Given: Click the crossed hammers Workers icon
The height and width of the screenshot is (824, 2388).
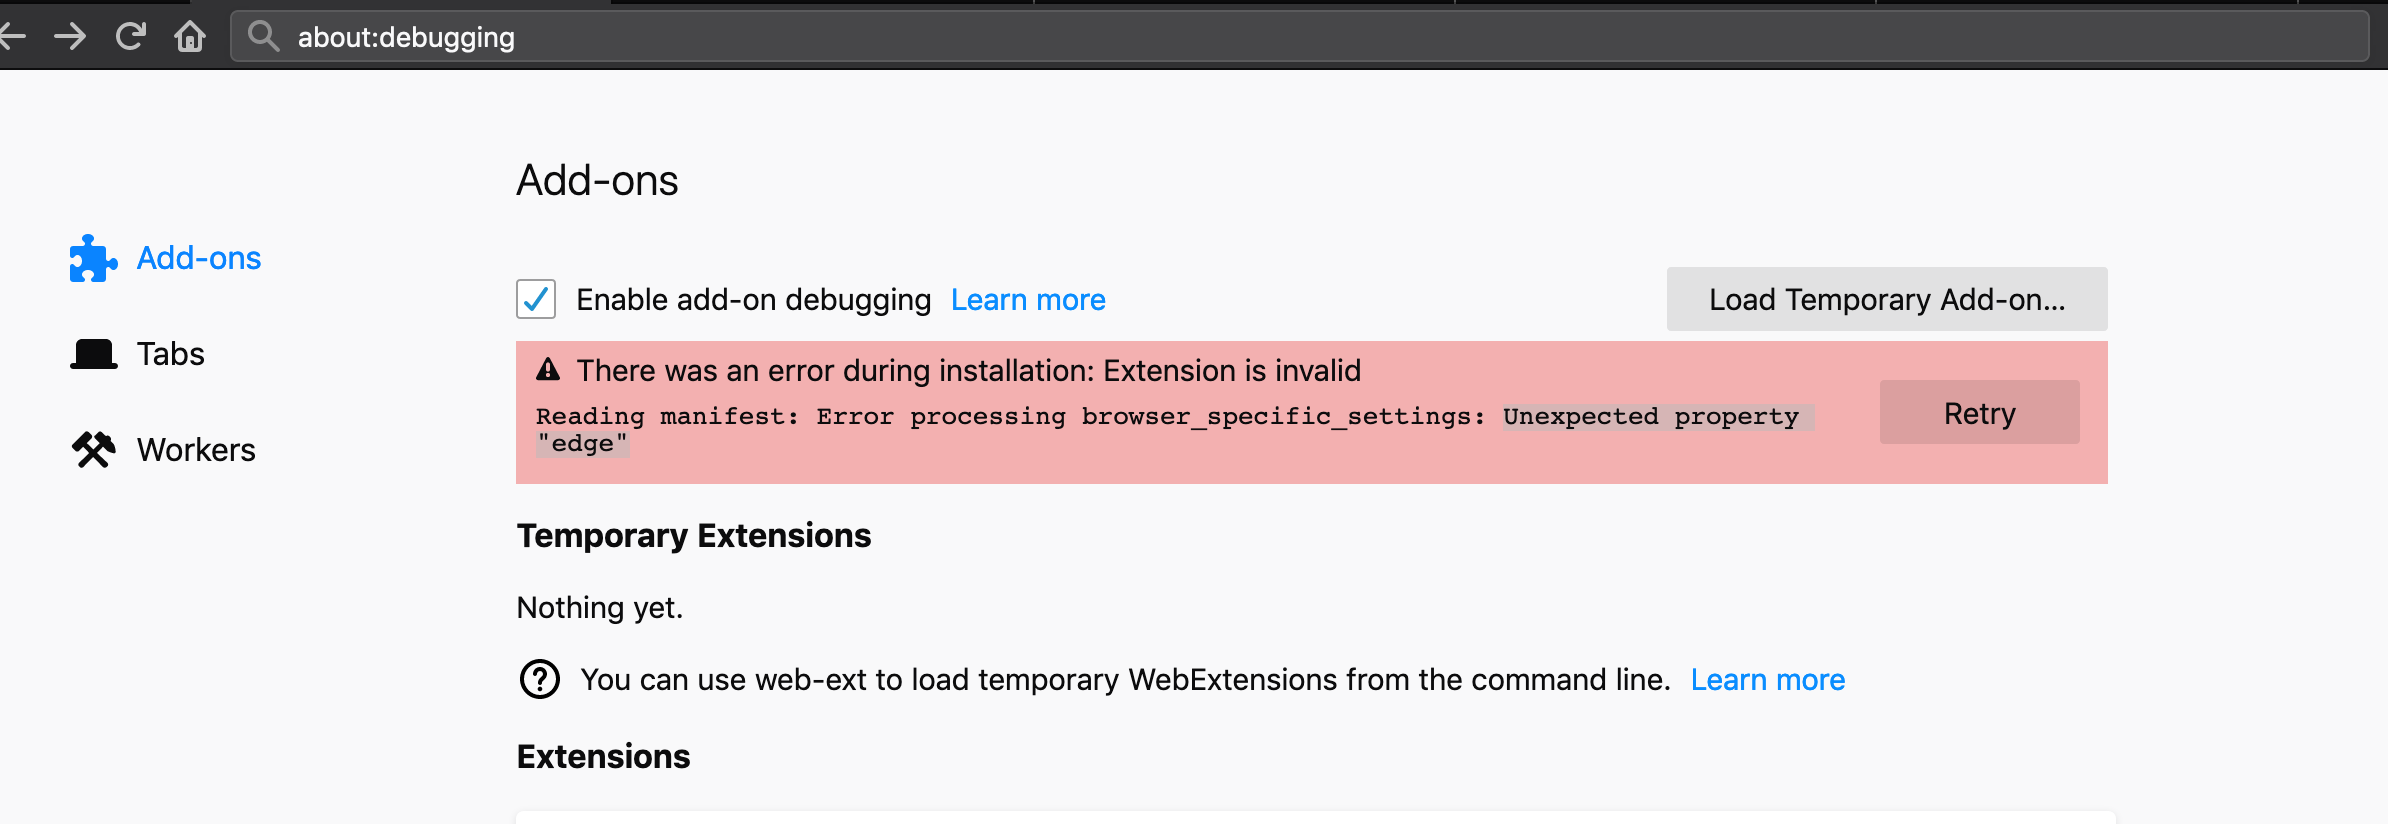Looking at the screenshot, I should (x=93, y=449).
